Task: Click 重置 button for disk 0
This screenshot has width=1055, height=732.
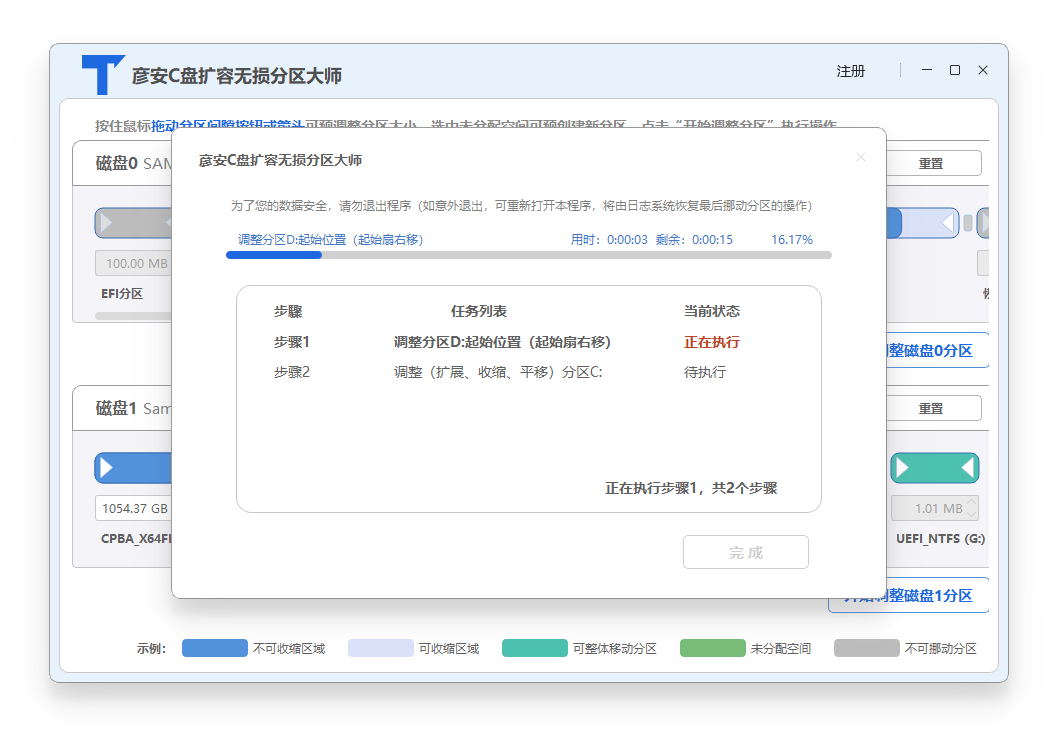Action: (x=933, y=163)
